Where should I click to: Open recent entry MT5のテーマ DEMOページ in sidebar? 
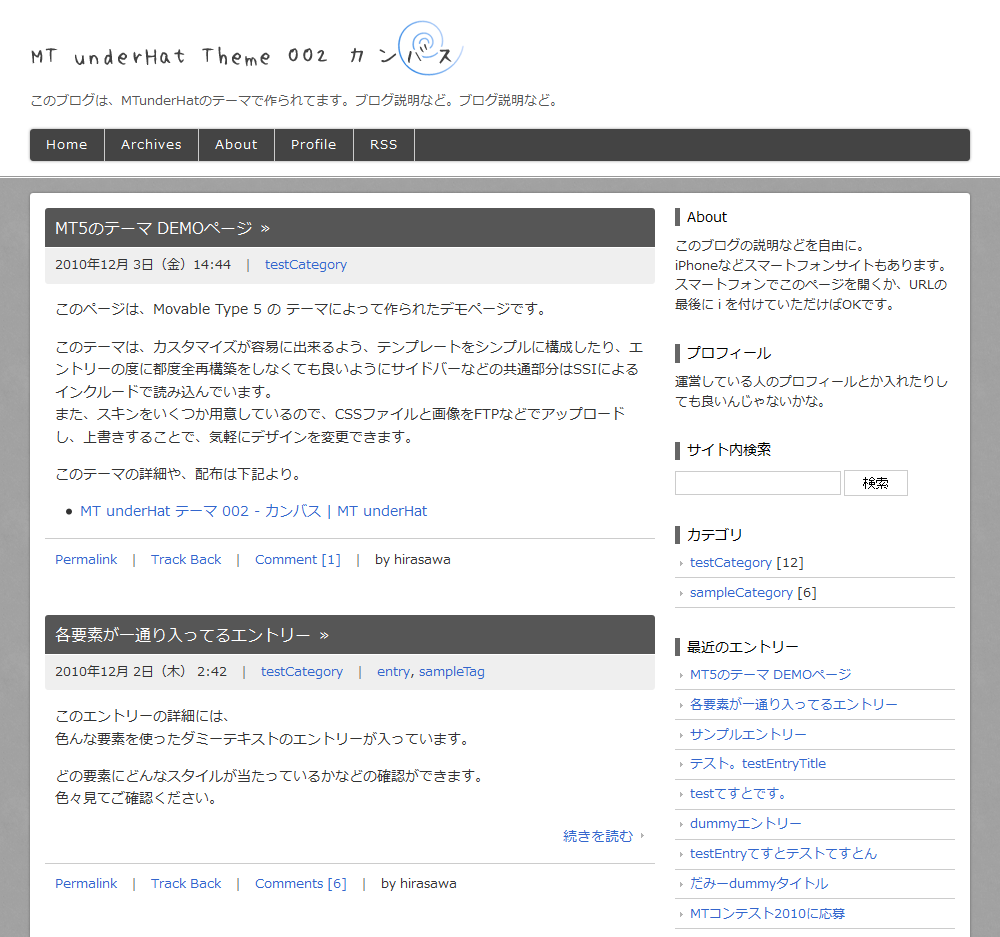point(770,674)
